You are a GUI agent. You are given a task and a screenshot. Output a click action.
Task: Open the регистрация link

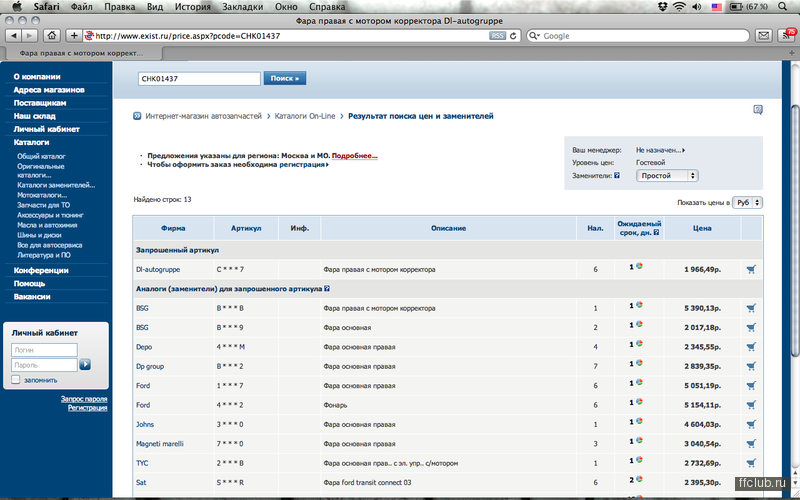coord(304,164)
